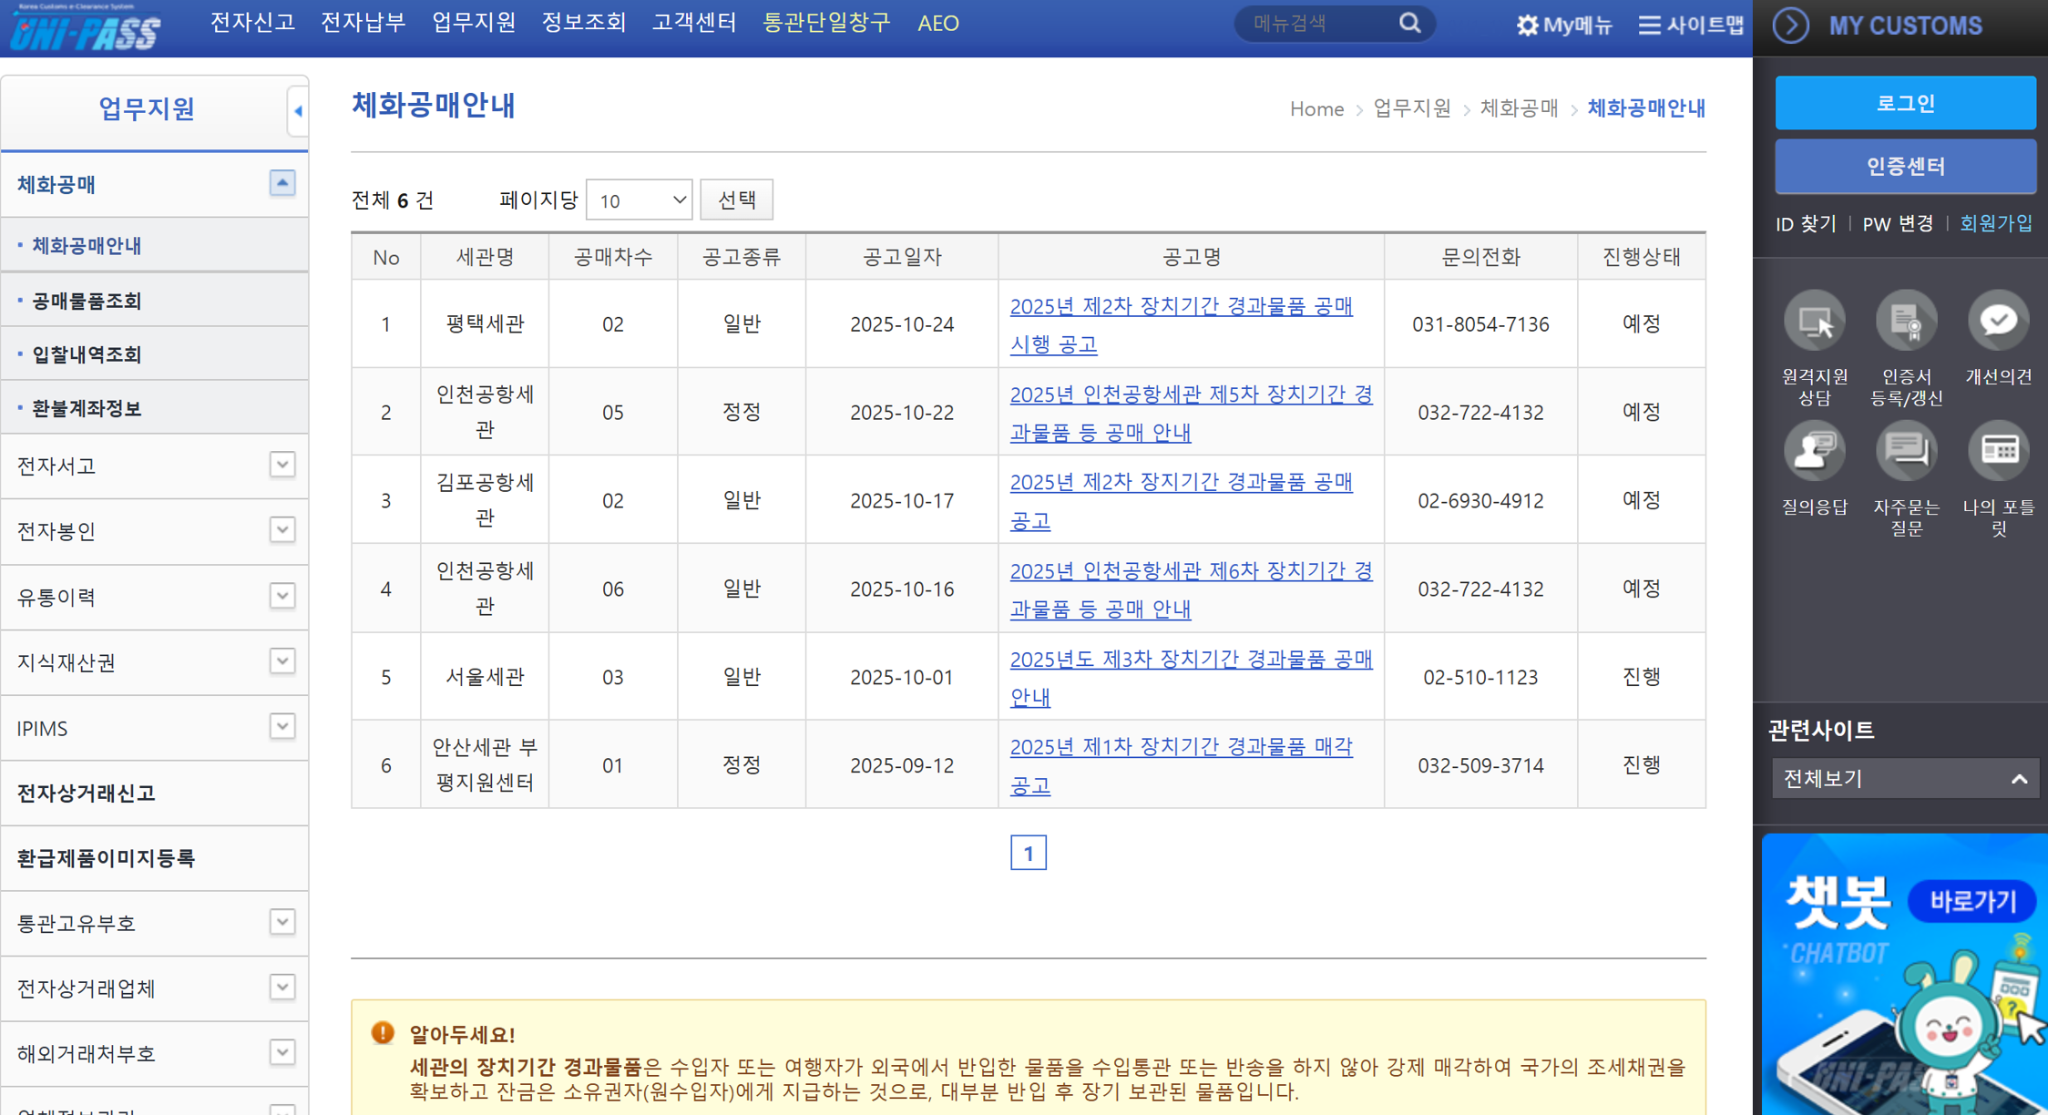Viewport: 2048px width, 1115px height.
Task: Open the items-per-page dropdown showing 10
Action: (638, 199)
